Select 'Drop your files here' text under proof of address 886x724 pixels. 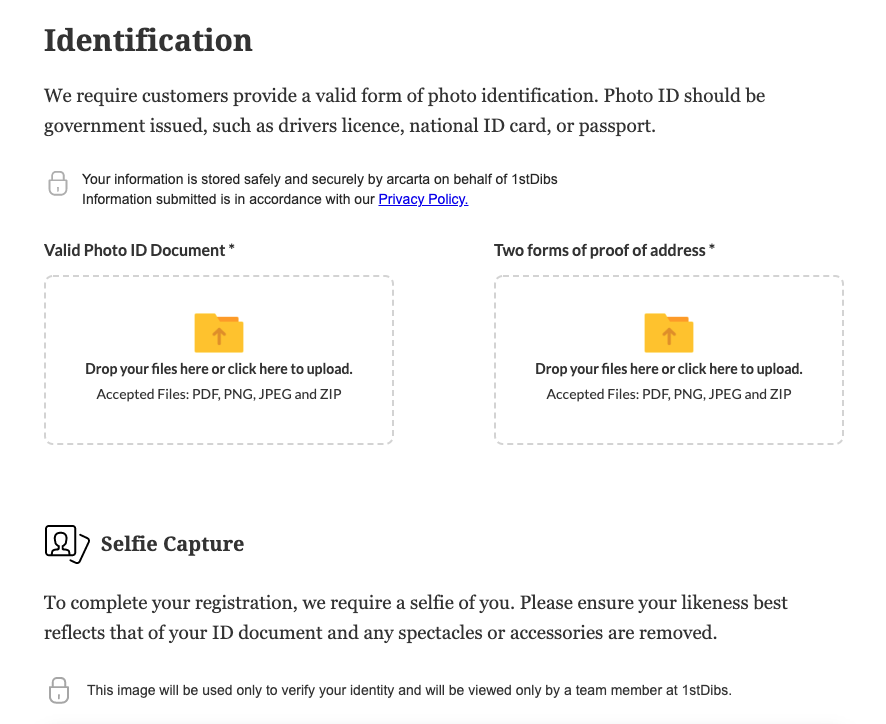coord(668,368)
